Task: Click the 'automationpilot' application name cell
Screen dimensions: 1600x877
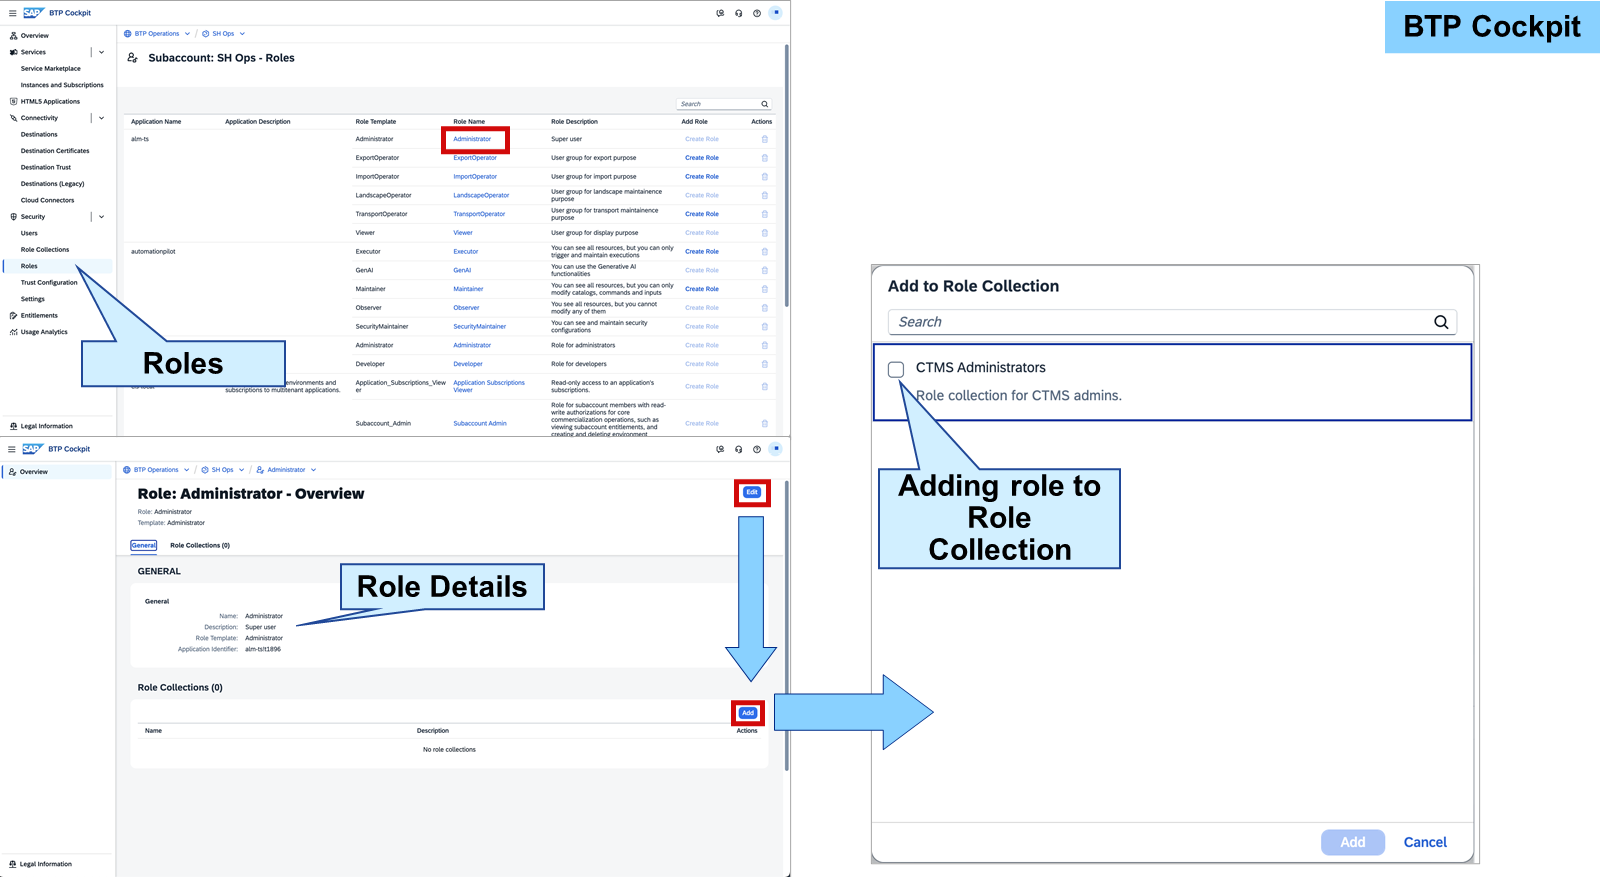Action: click(153, 252)
